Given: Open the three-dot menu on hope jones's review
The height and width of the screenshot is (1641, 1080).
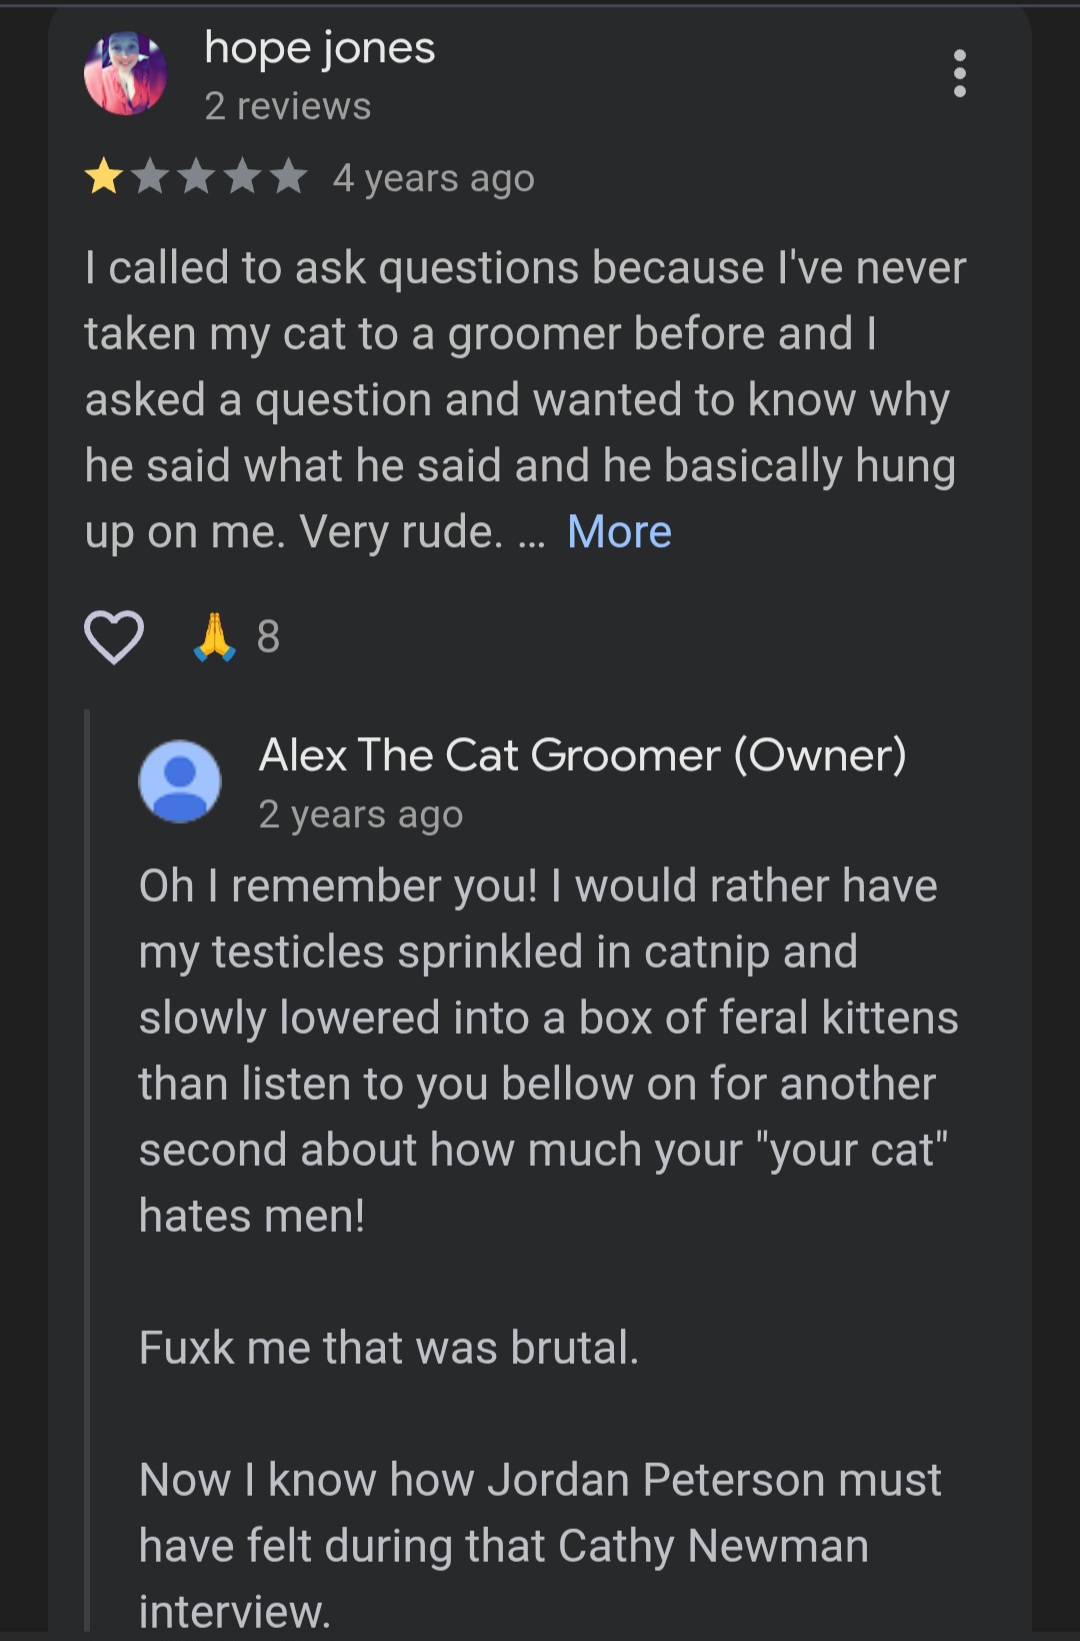Looking at the screenshot, I should tap(960, 74).
